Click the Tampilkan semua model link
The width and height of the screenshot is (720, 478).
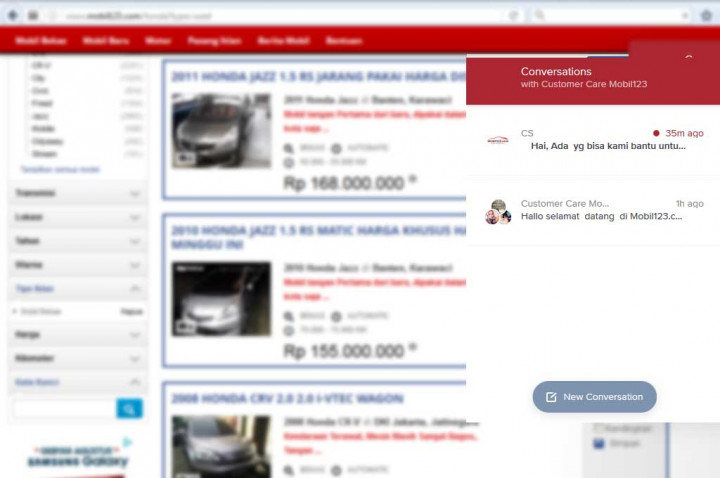point(60,170)
